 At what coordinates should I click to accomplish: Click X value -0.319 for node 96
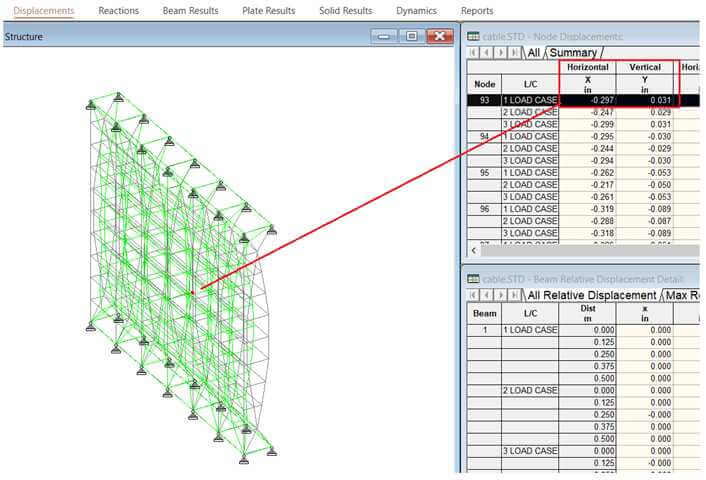click(588, 209)
